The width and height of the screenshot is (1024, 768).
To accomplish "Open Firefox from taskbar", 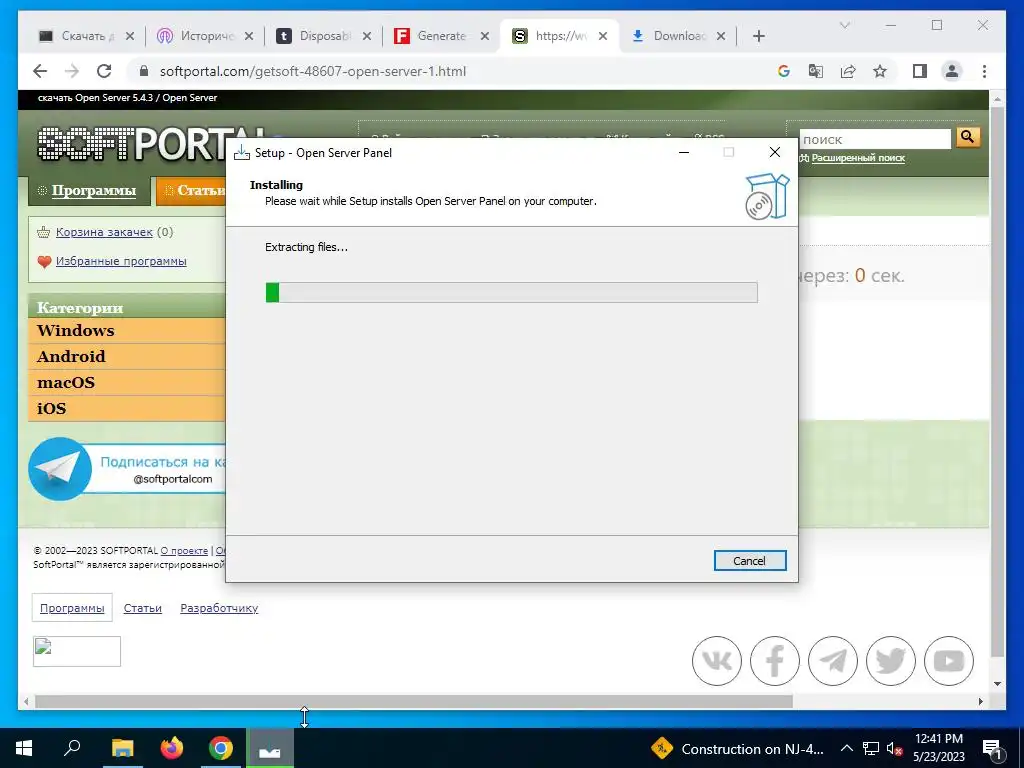I will [x=172, y=748].
